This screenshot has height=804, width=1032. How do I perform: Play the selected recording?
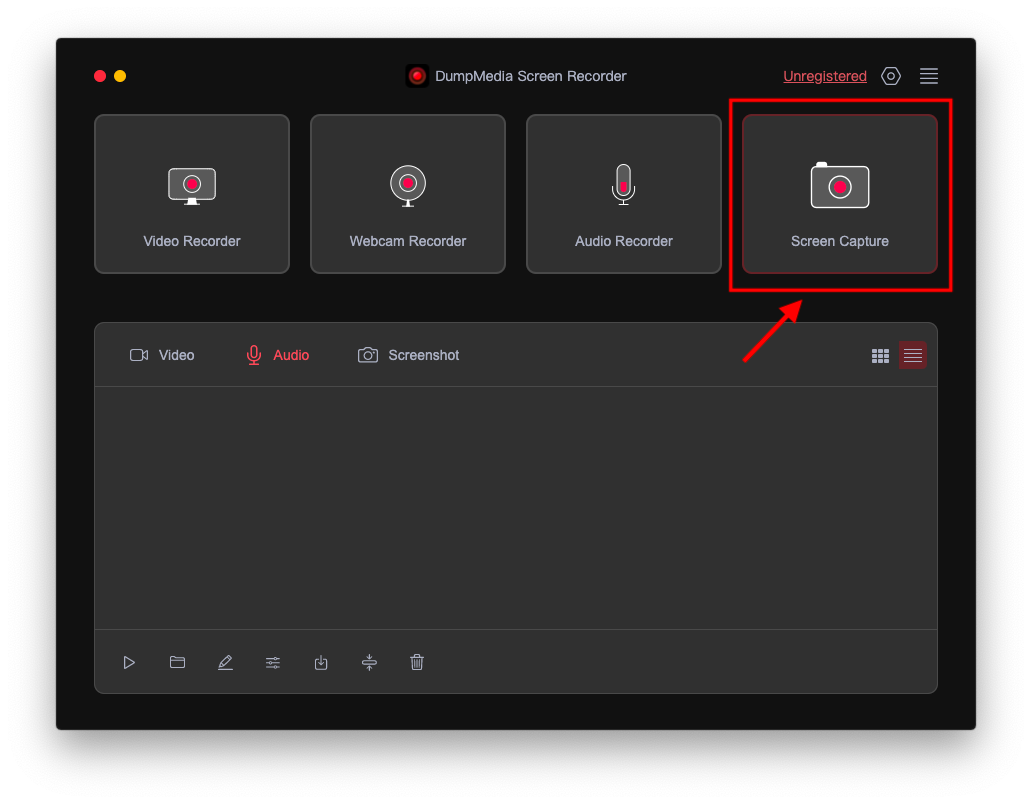coord(129,663)
